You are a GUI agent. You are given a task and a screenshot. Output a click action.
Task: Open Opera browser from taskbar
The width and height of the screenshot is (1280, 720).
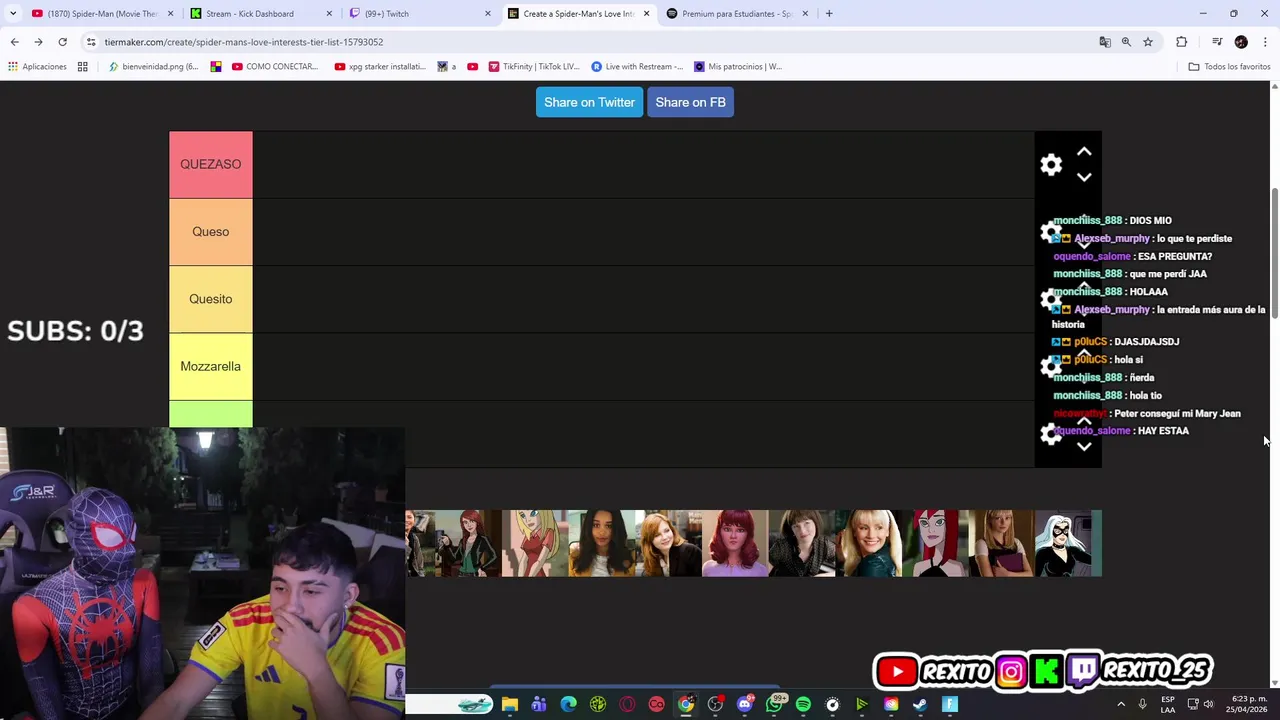click(627, 704)
